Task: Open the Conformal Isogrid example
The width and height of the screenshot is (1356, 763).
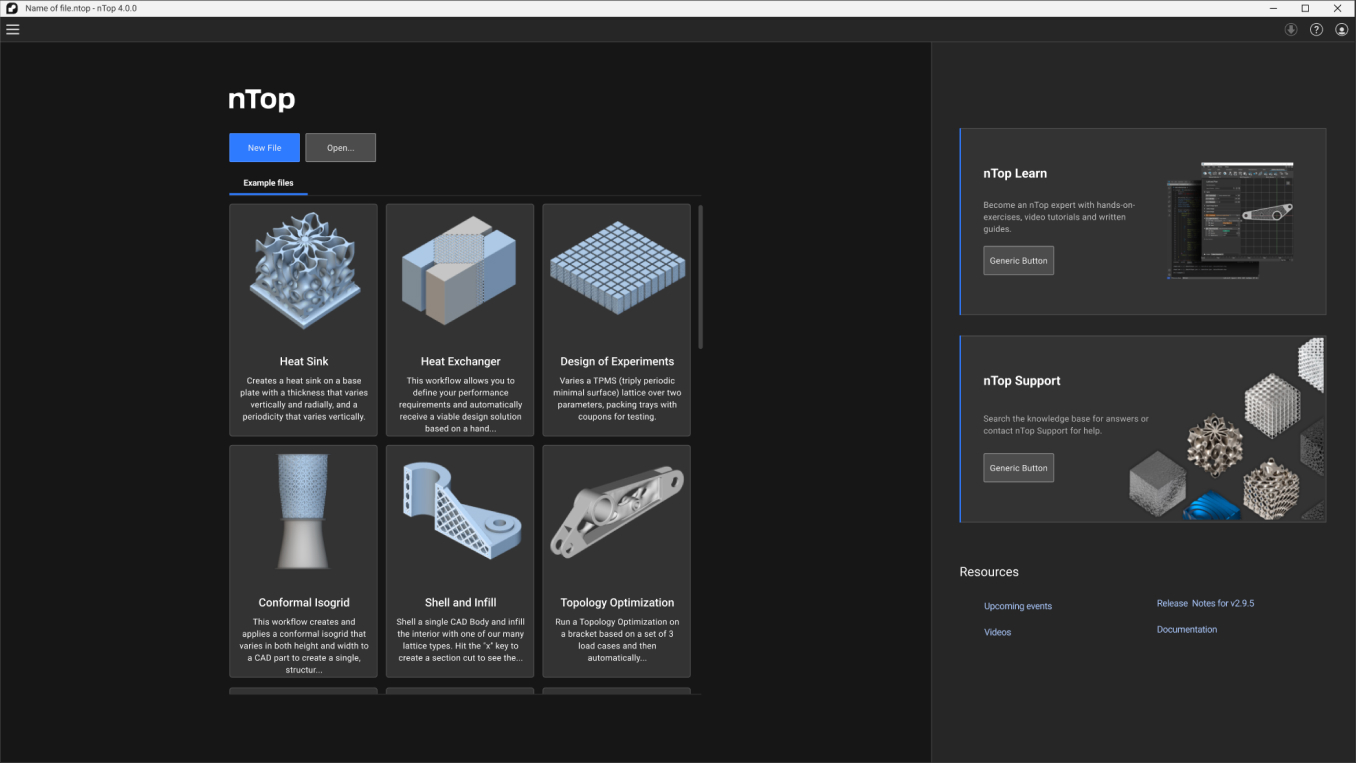Action: click(304, 561)
